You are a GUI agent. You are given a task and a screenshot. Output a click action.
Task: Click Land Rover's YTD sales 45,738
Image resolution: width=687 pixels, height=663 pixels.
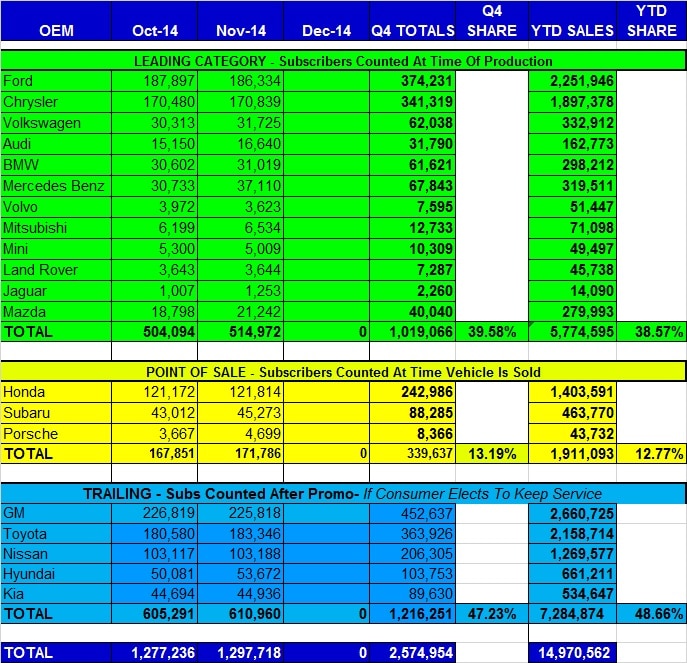(x=573, y=270)
